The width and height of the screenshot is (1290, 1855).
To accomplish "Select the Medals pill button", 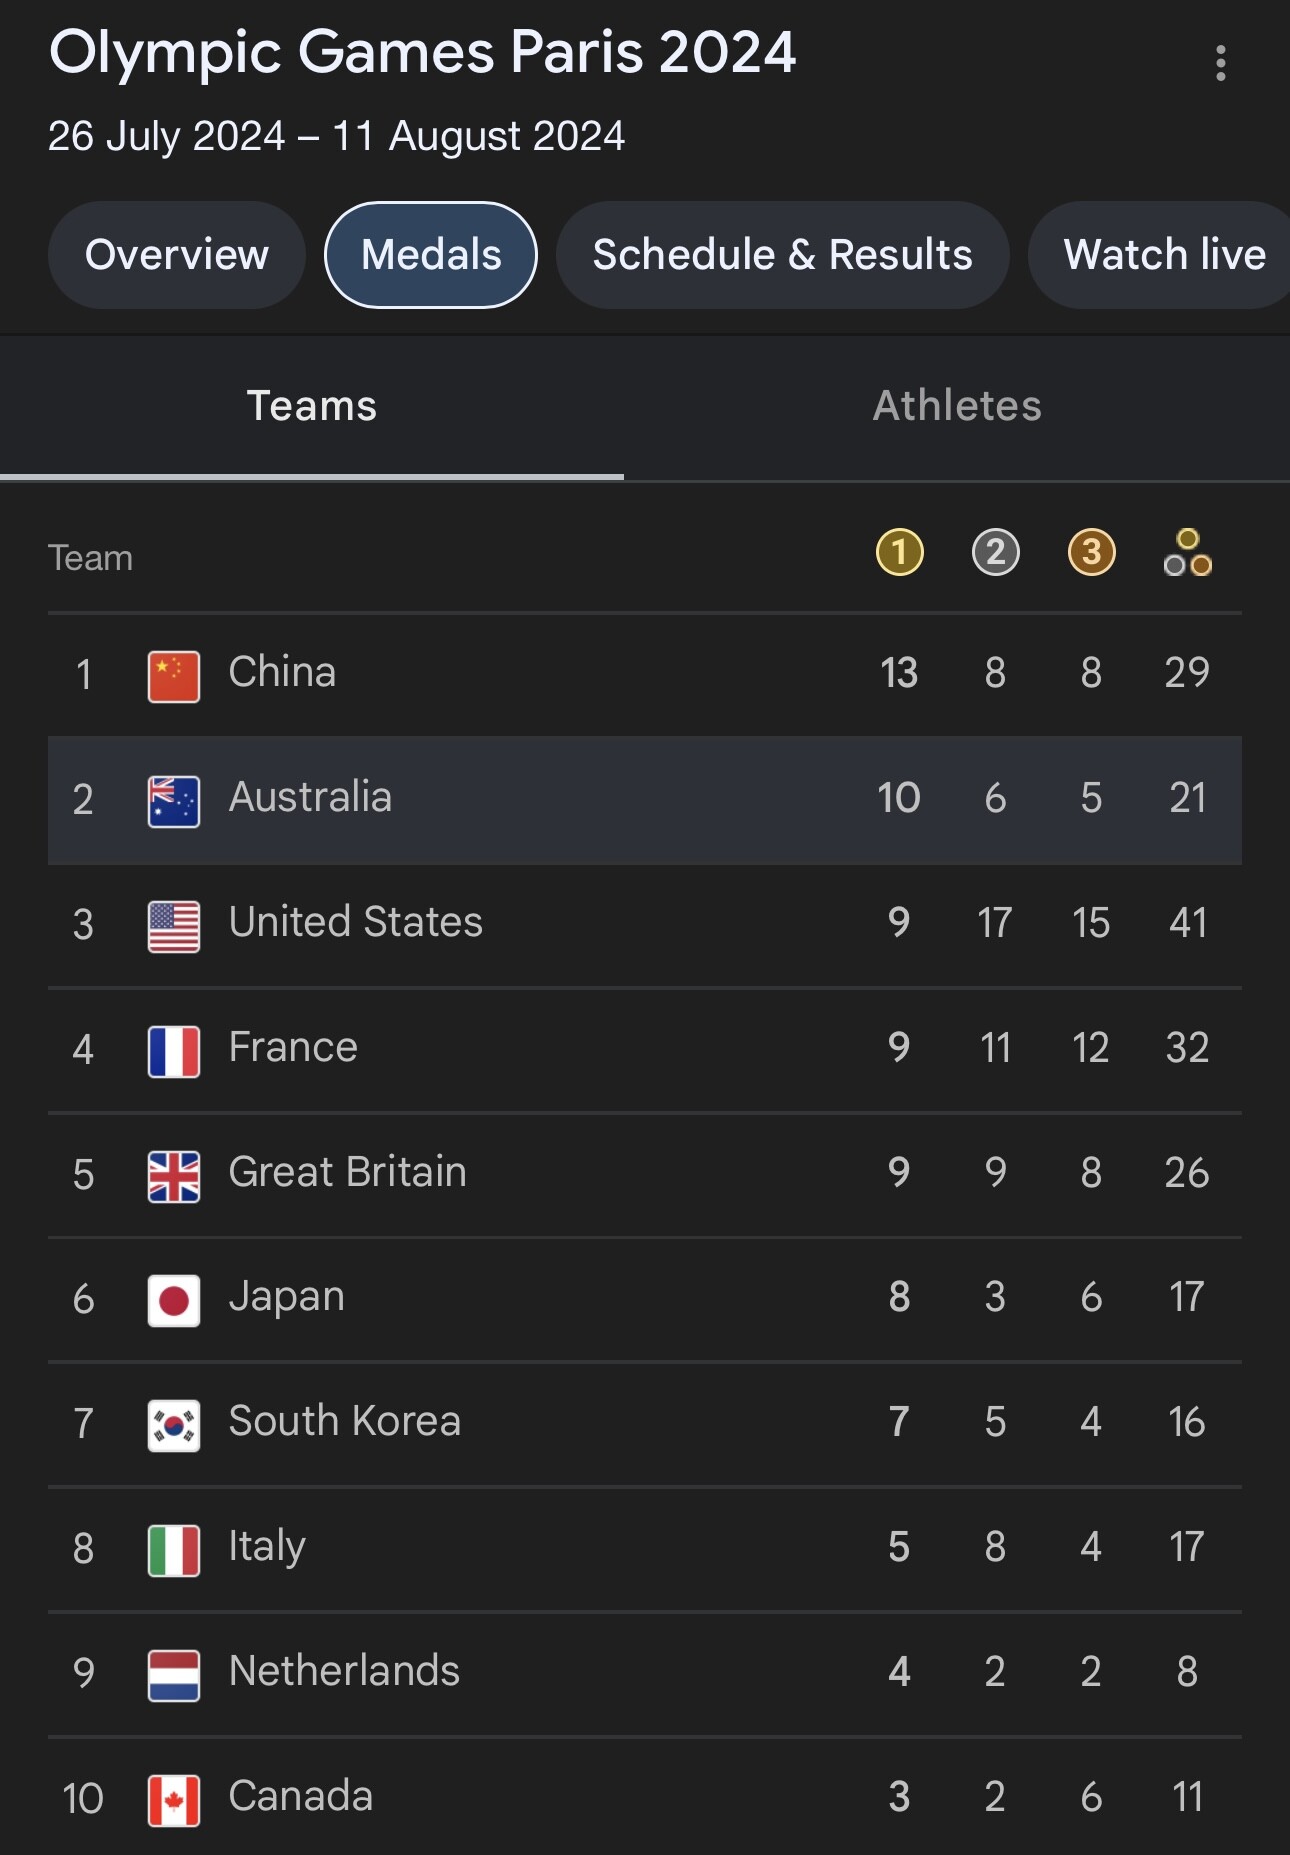I will pyautogui.click(x=431, y=255).
